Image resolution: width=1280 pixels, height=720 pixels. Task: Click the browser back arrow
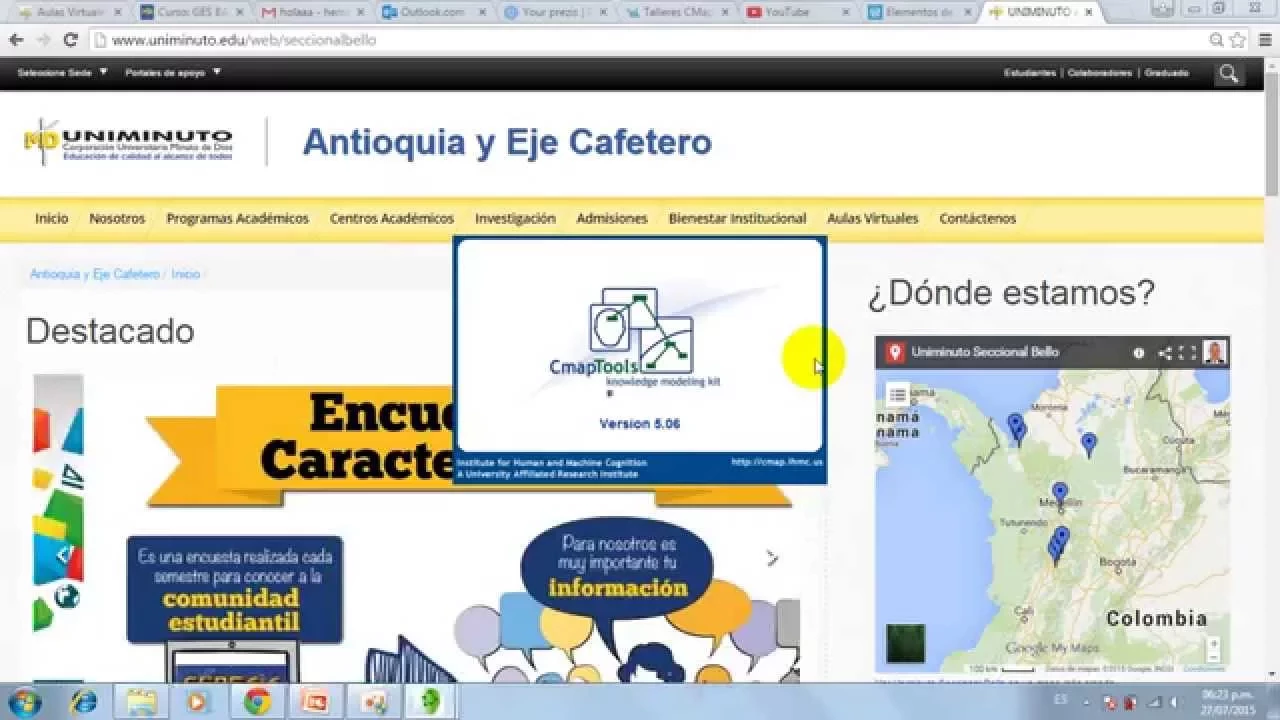[16, 40]
